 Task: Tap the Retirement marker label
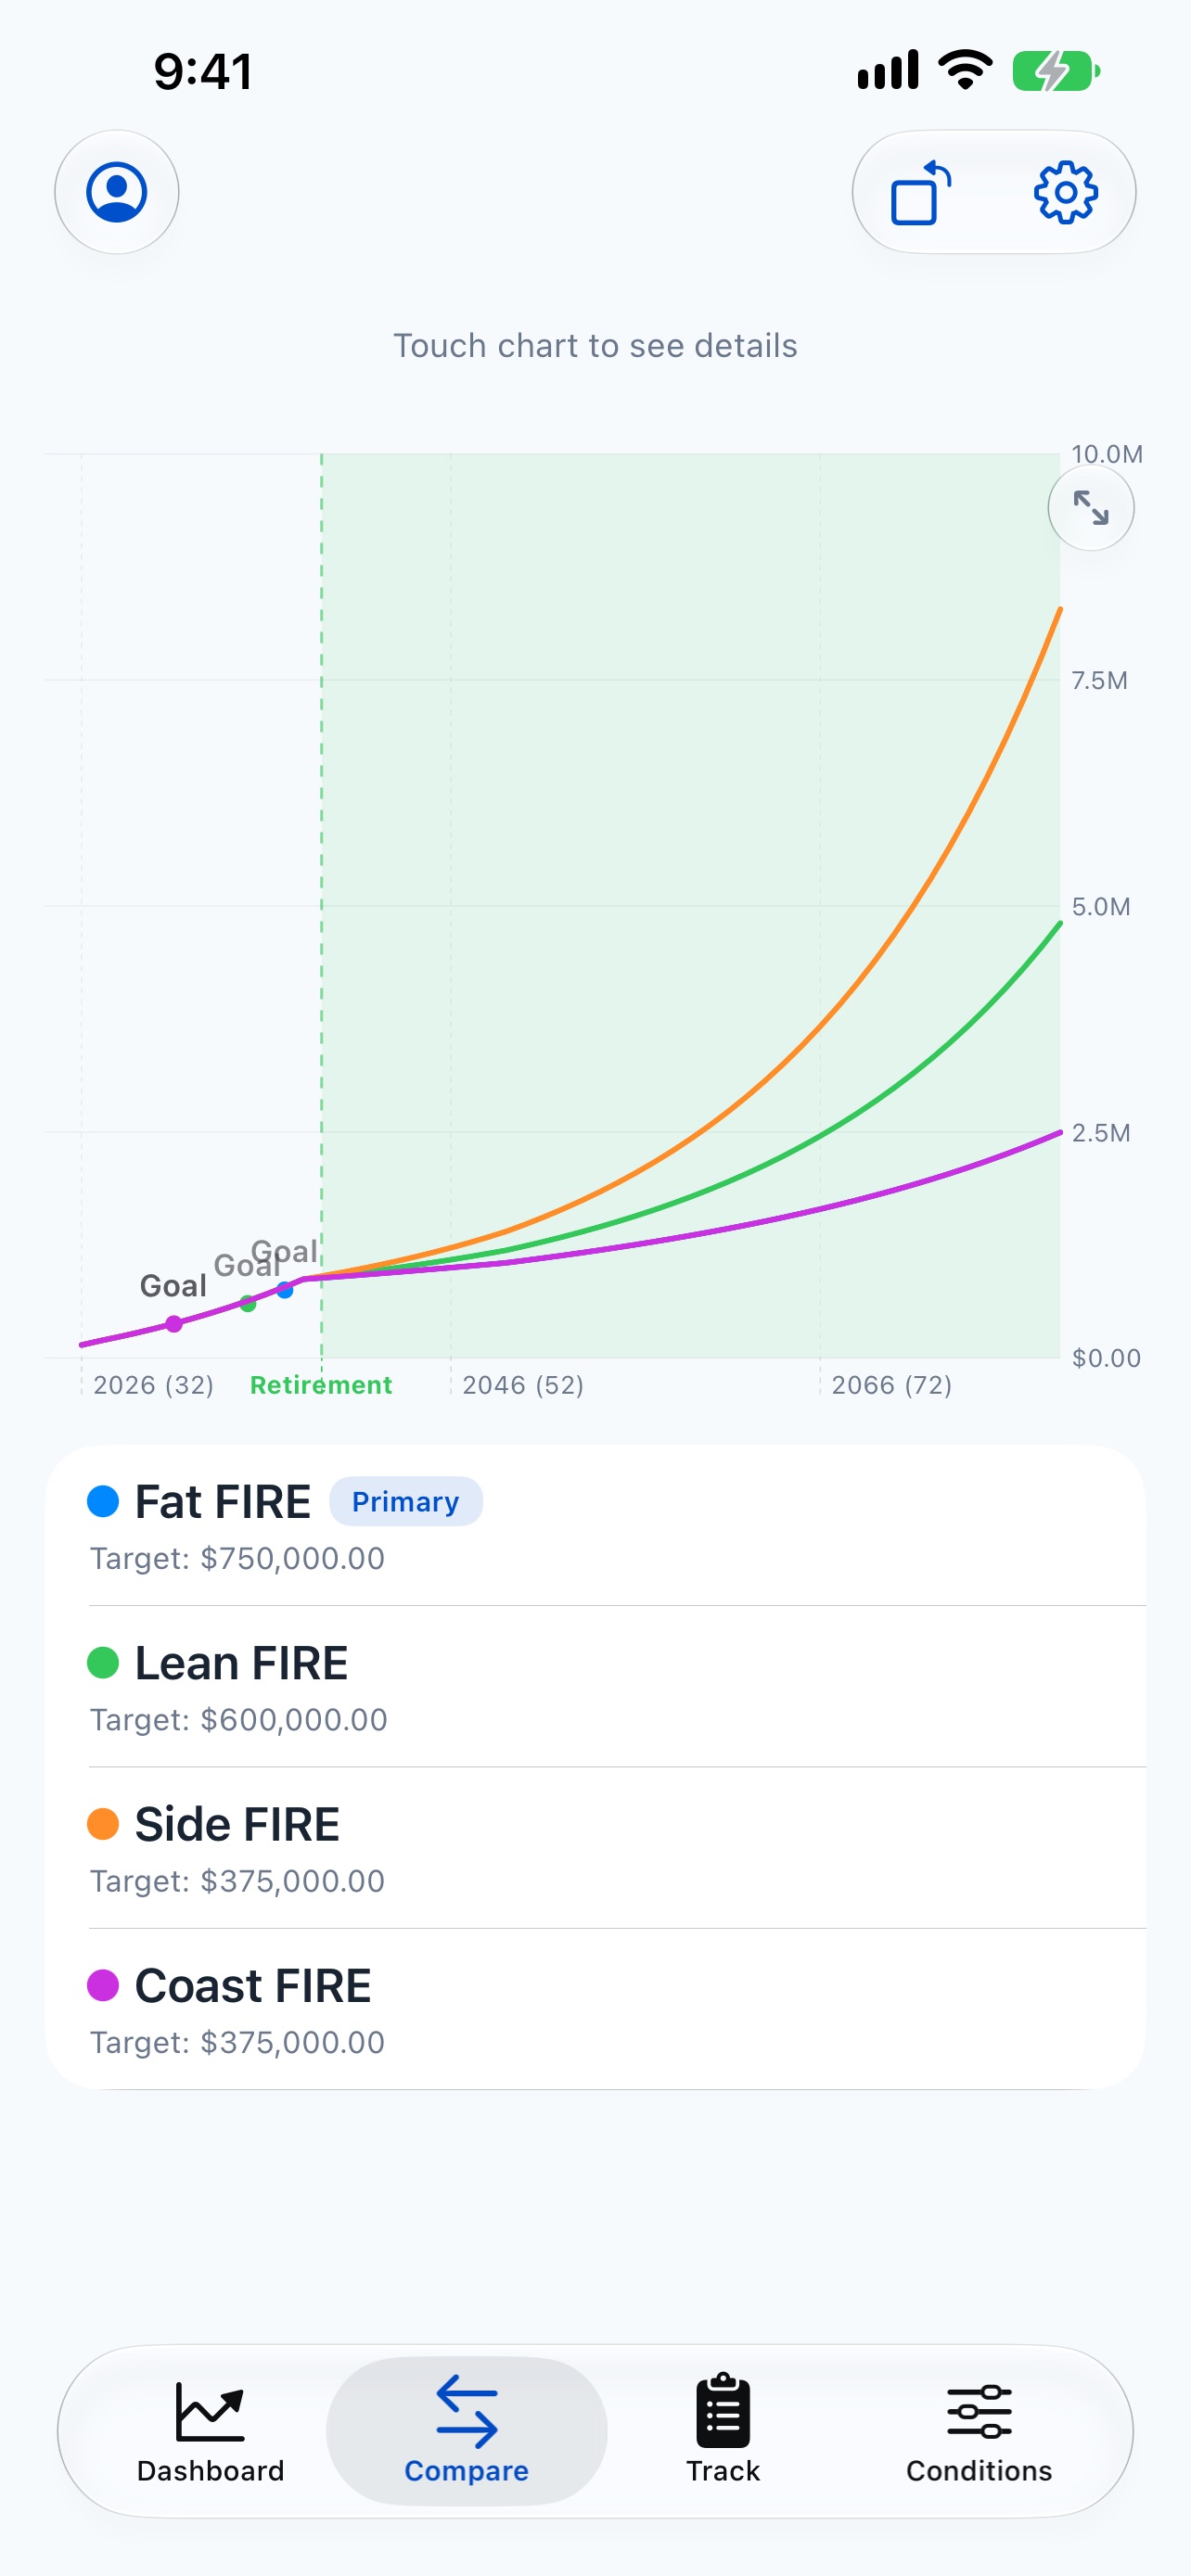click(x=321, y=1385)
